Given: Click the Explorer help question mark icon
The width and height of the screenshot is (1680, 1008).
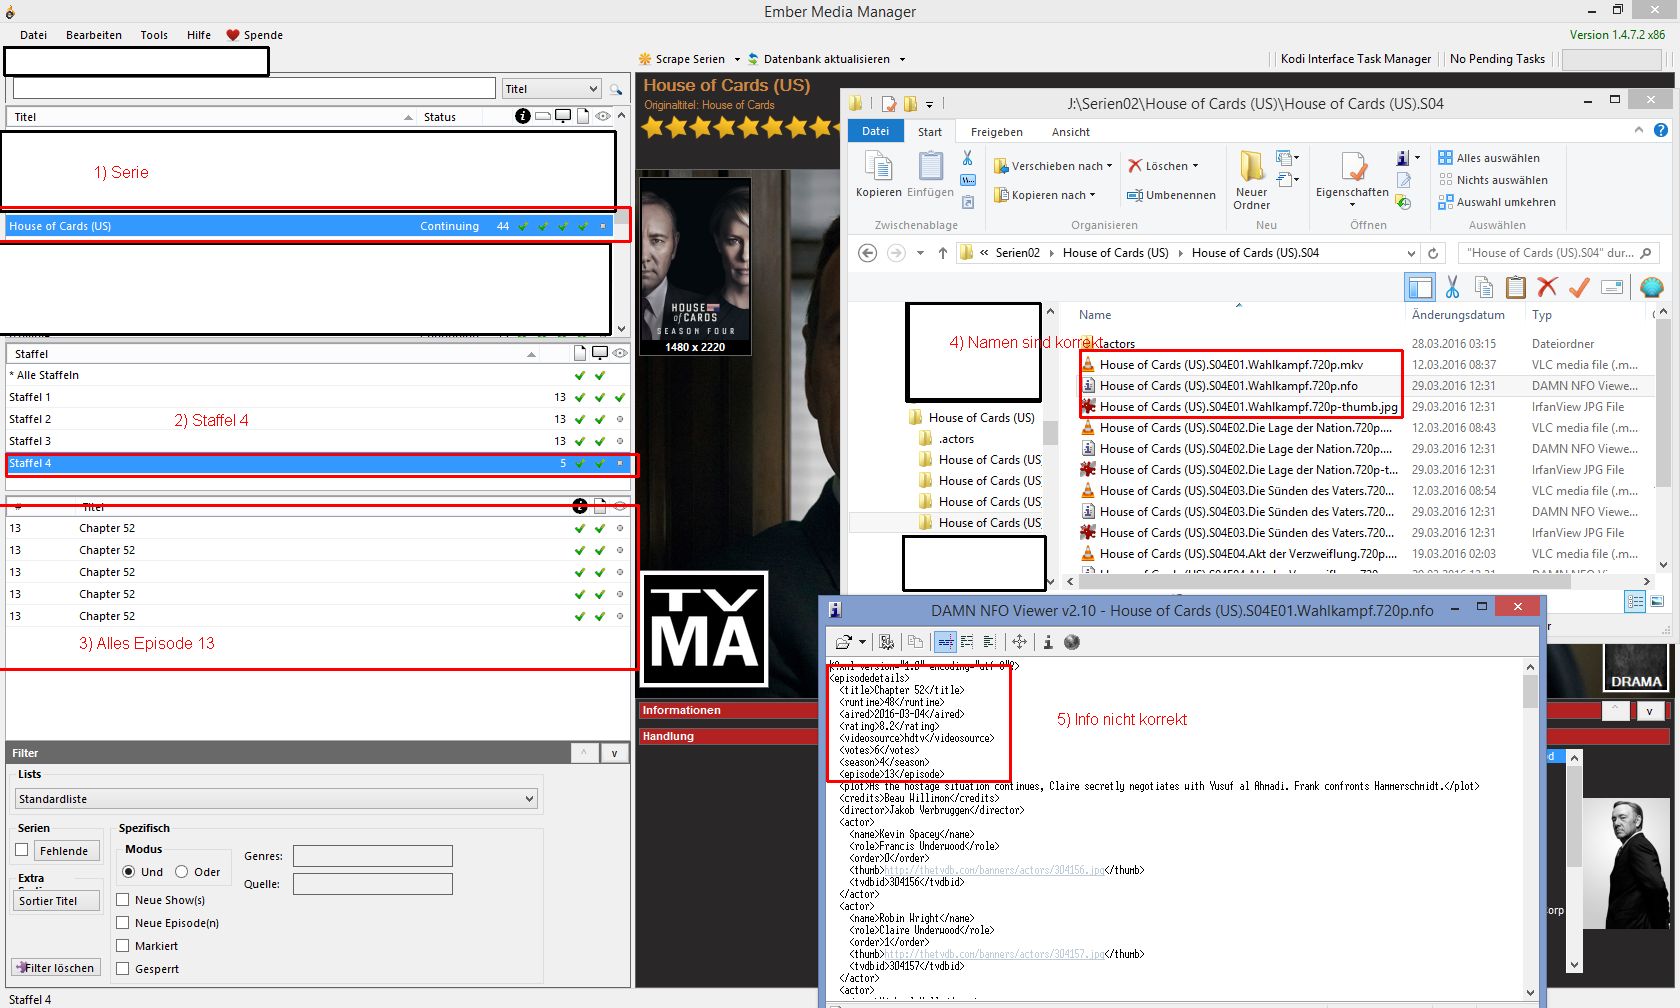Looking at the screenshot, I should [1661, 131].
